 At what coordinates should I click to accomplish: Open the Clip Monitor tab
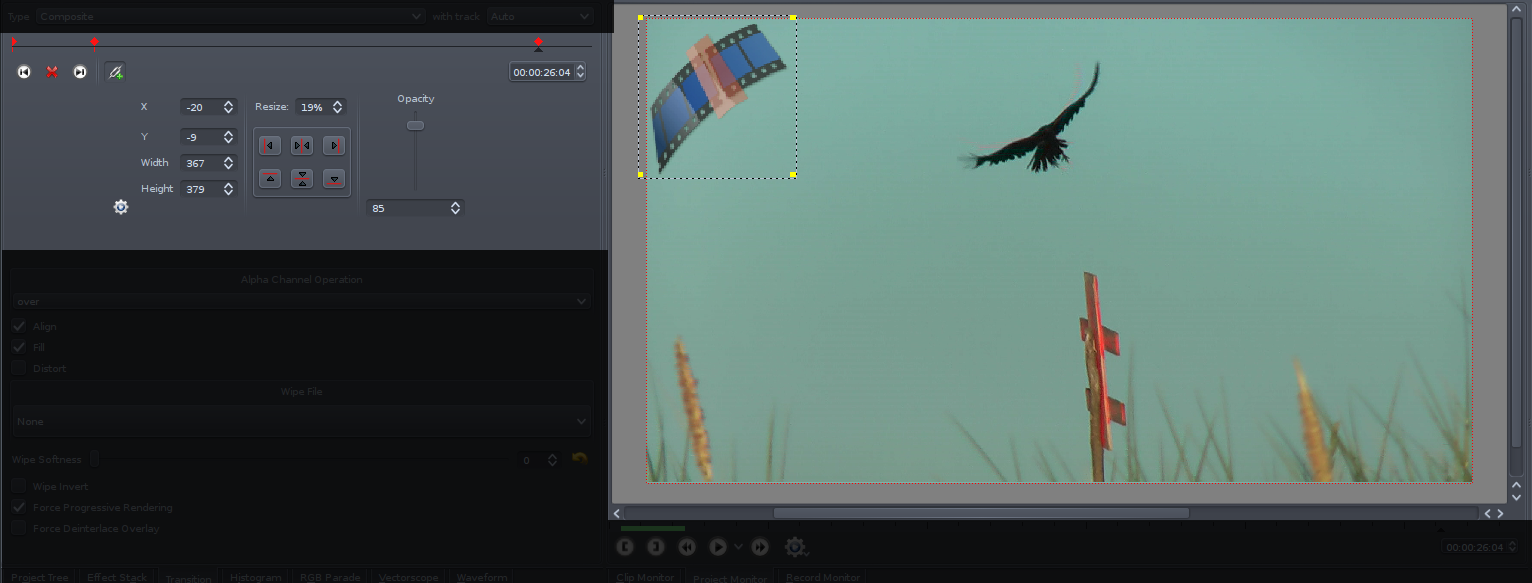[645, 577]
